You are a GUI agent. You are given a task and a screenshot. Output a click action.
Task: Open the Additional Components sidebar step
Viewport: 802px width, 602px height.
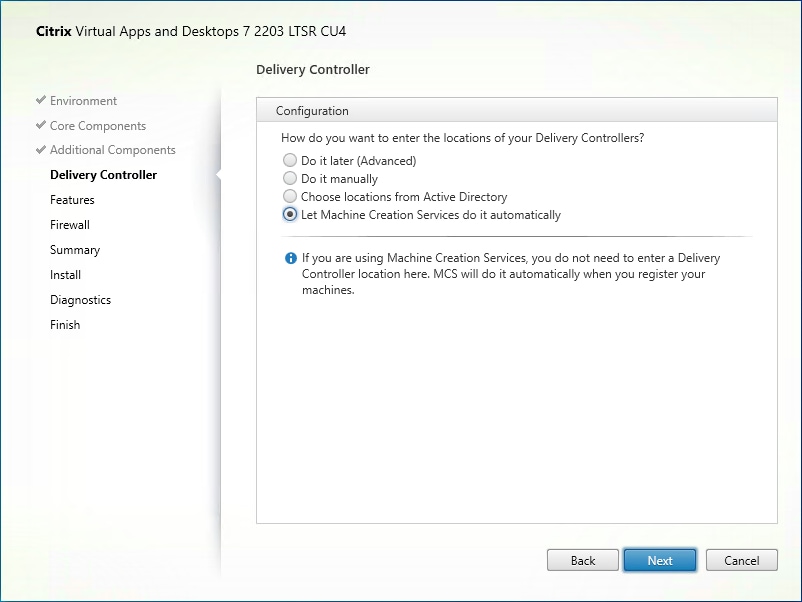112,150
